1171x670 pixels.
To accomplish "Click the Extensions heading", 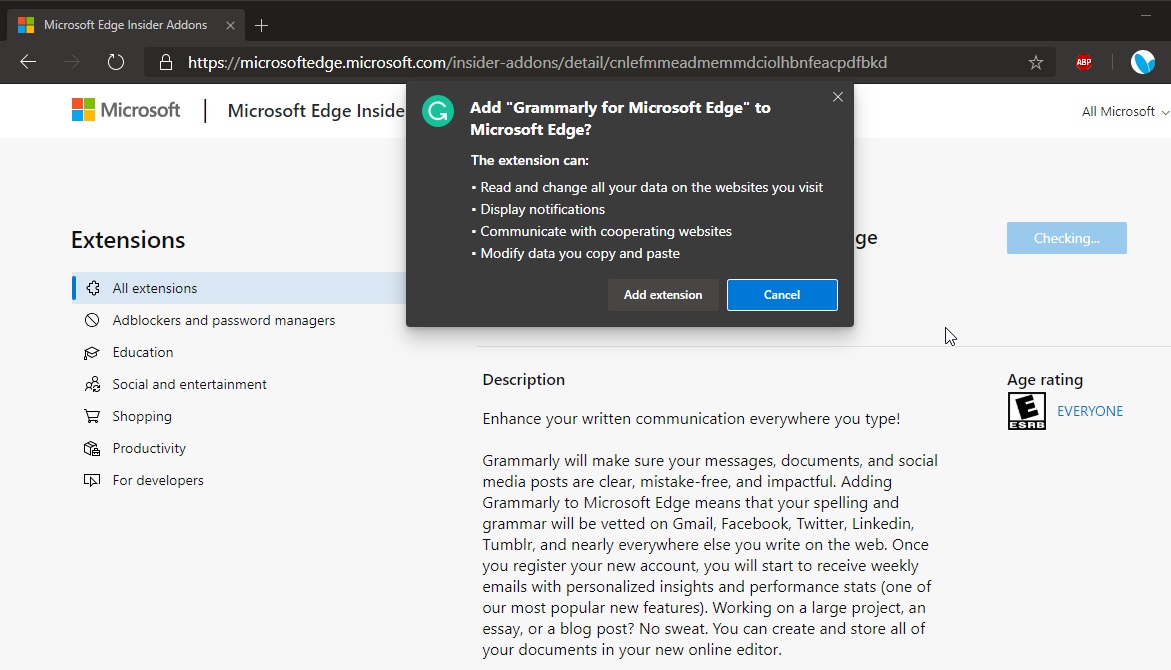I will [x=128, y=240].
